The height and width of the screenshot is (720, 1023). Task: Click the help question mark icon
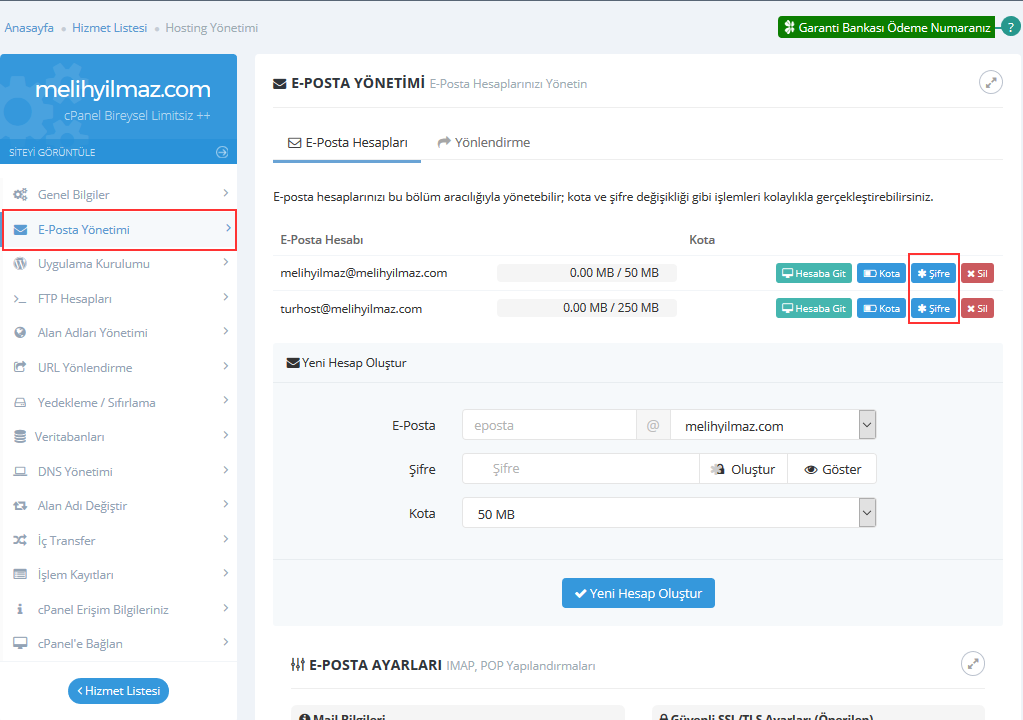(1010, 27)
